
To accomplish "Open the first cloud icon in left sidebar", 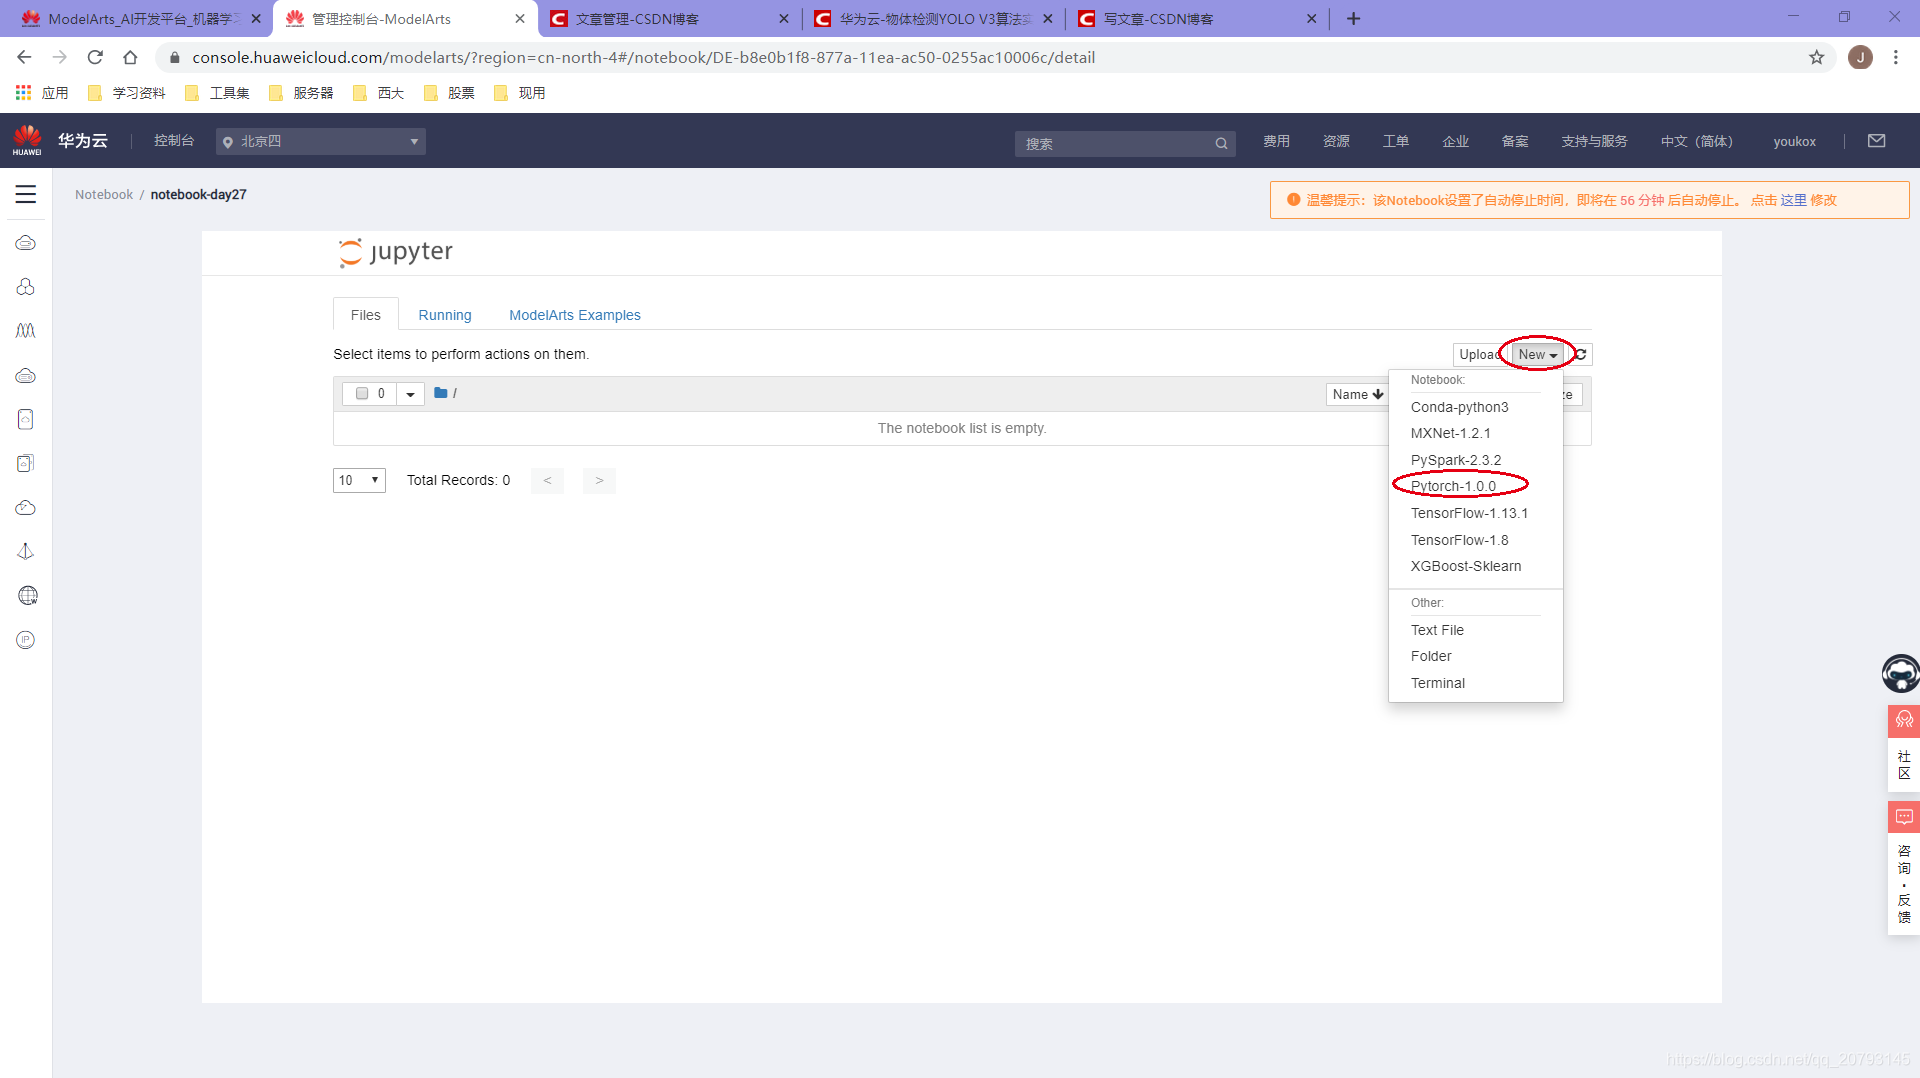I will 26,243.
